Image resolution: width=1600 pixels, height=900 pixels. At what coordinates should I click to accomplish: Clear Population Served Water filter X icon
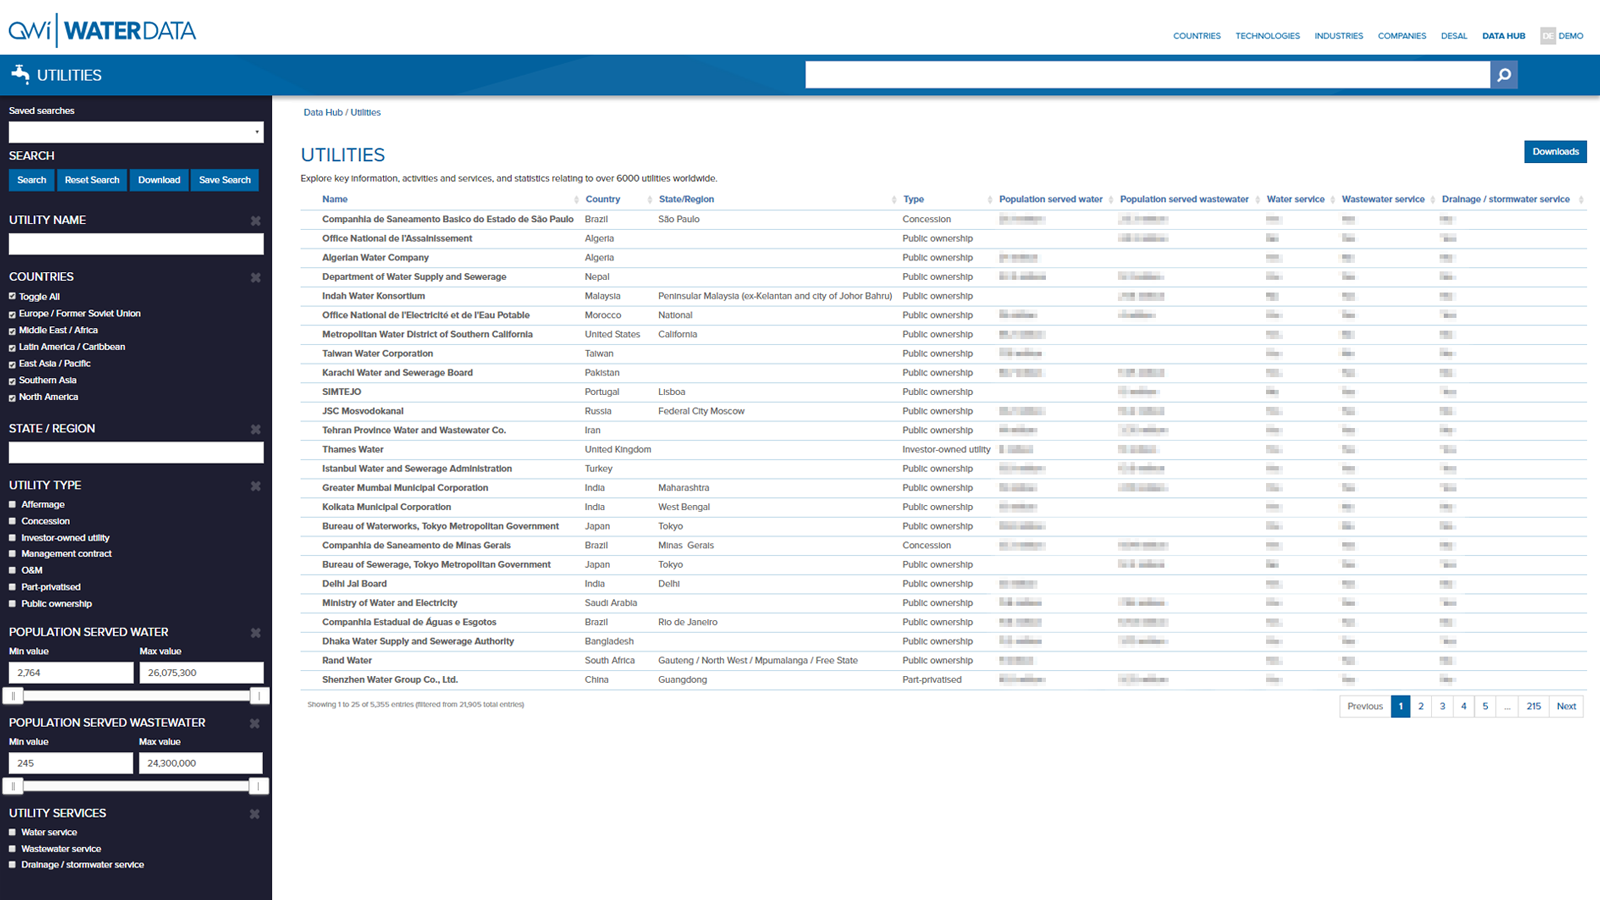[x=255, y=633]
